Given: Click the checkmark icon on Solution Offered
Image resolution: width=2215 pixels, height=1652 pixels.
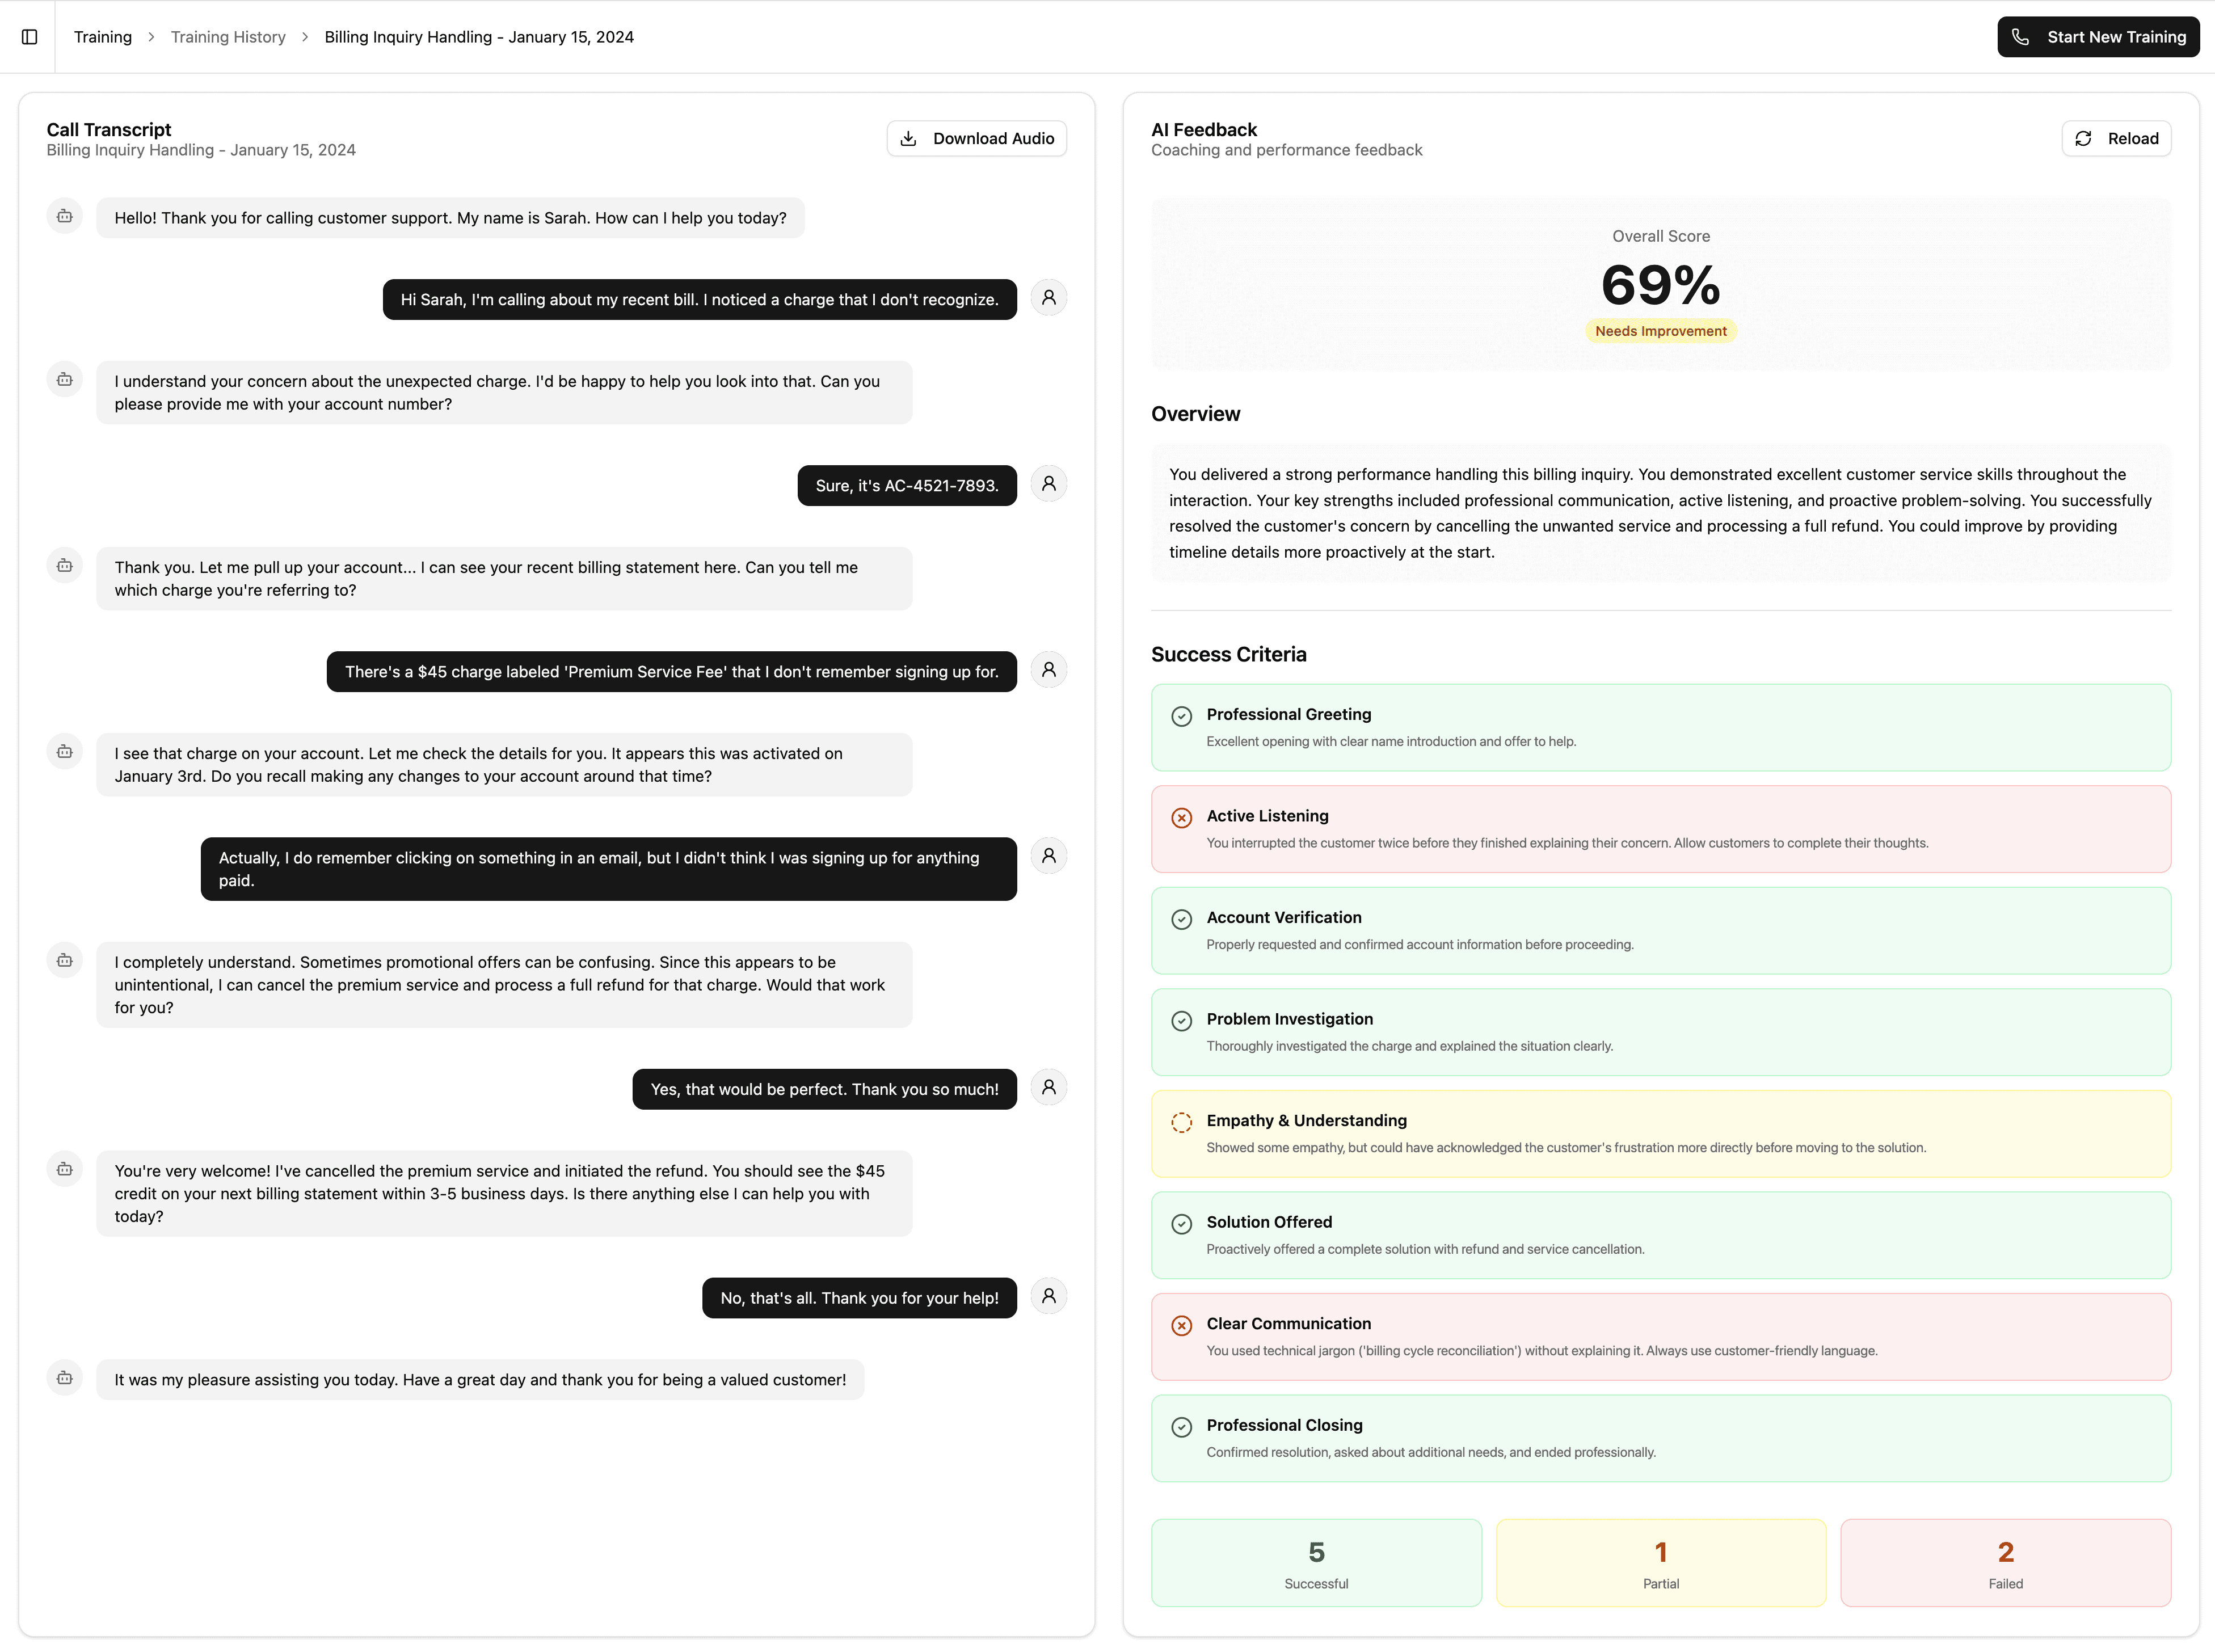Looking at the screenshot, I should coord(1181,1224).
